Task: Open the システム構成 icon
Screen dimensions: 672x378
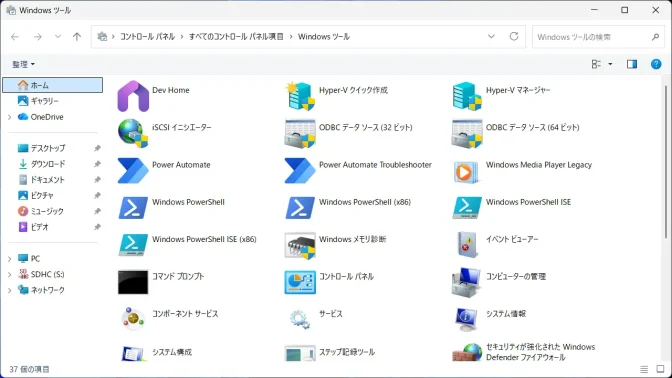Action: click(x=133, y=354)
